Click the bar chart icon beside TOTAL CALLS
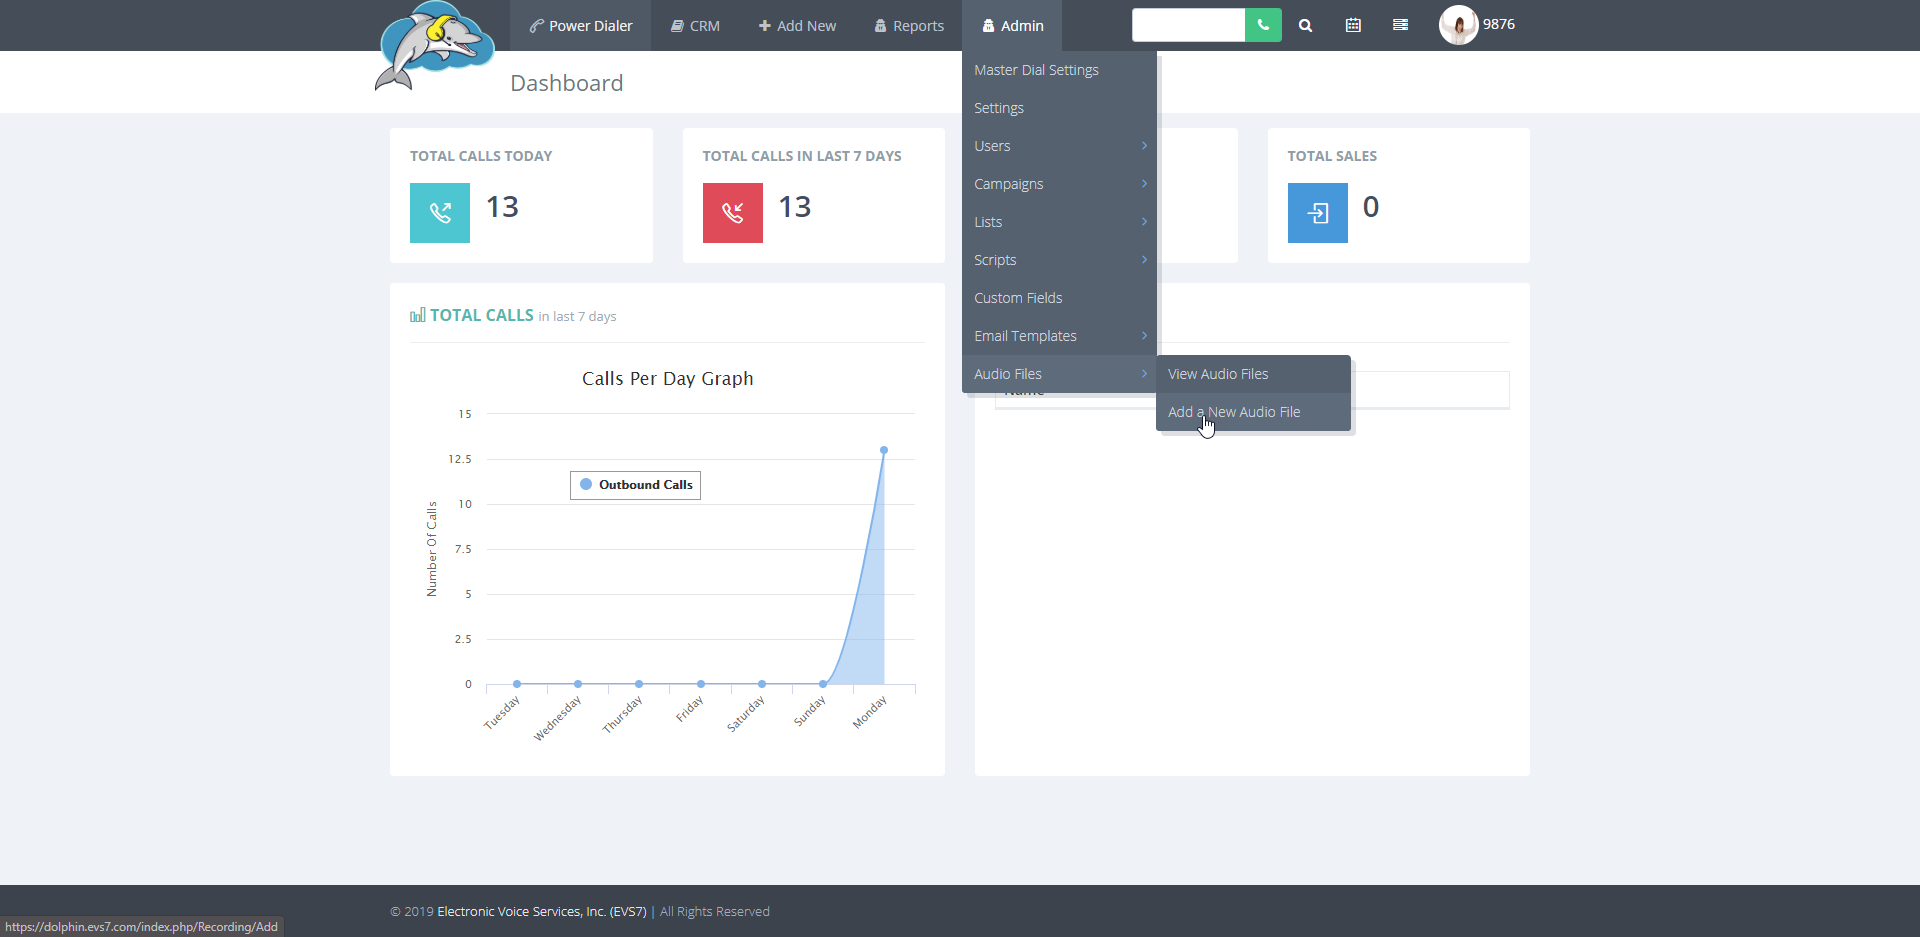Image resolution: width=1920 pixels, height=937 pixels. point(418,315)
